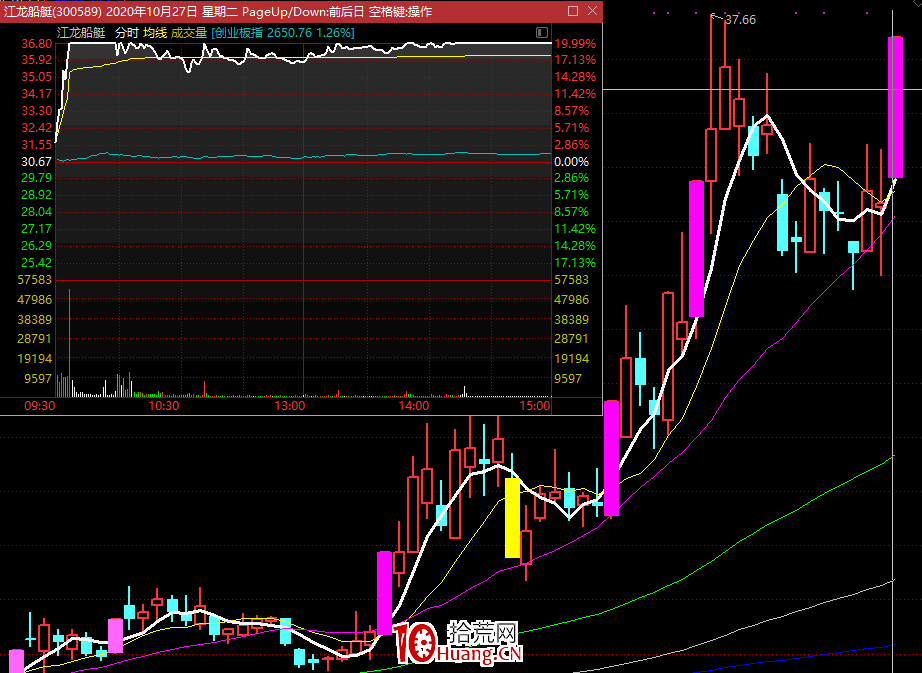Select the yellow candlestick on the daily chart
This screenshot has height=673, width=922.
tap(512, 517)
